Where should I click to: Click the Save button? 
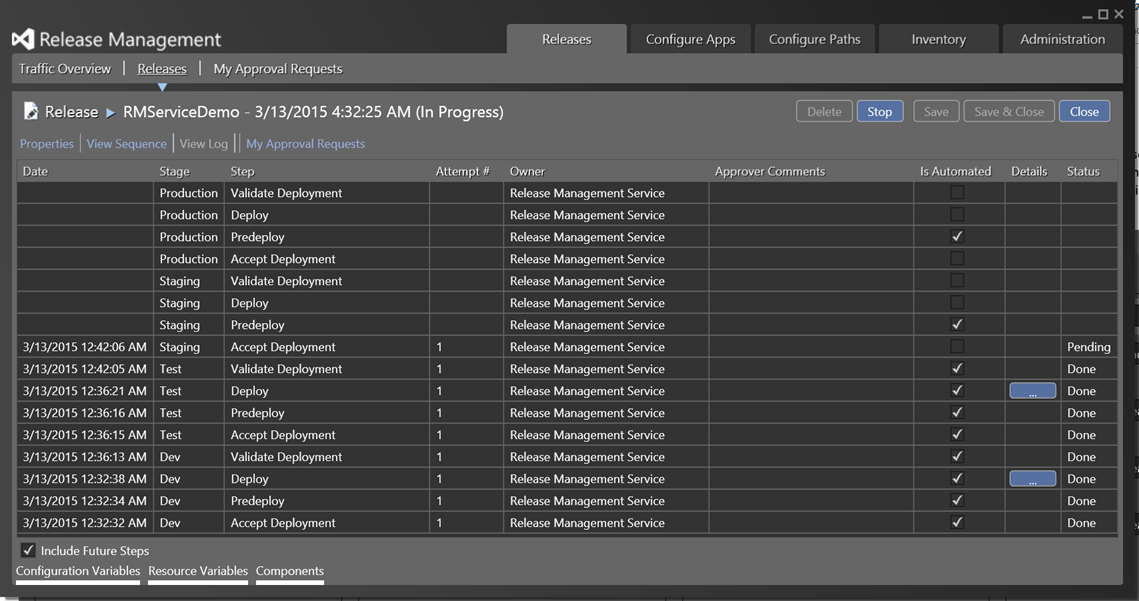936,111
